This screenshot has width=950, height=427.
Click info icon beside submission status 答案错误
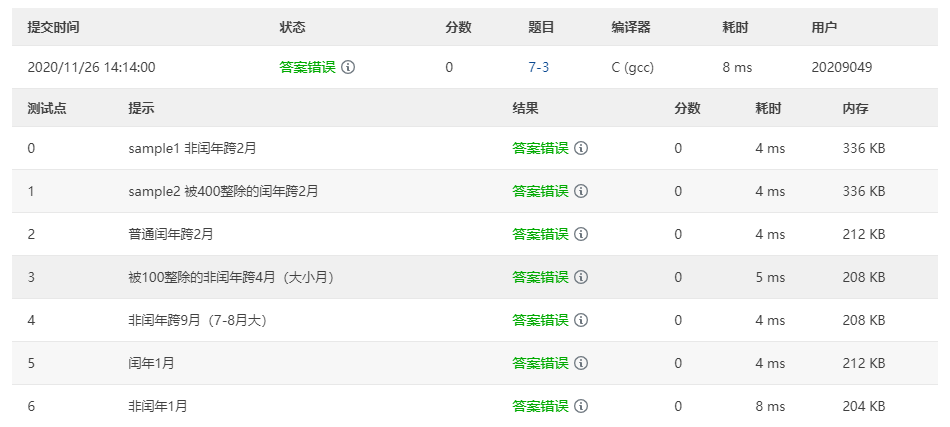pos(348,68)
